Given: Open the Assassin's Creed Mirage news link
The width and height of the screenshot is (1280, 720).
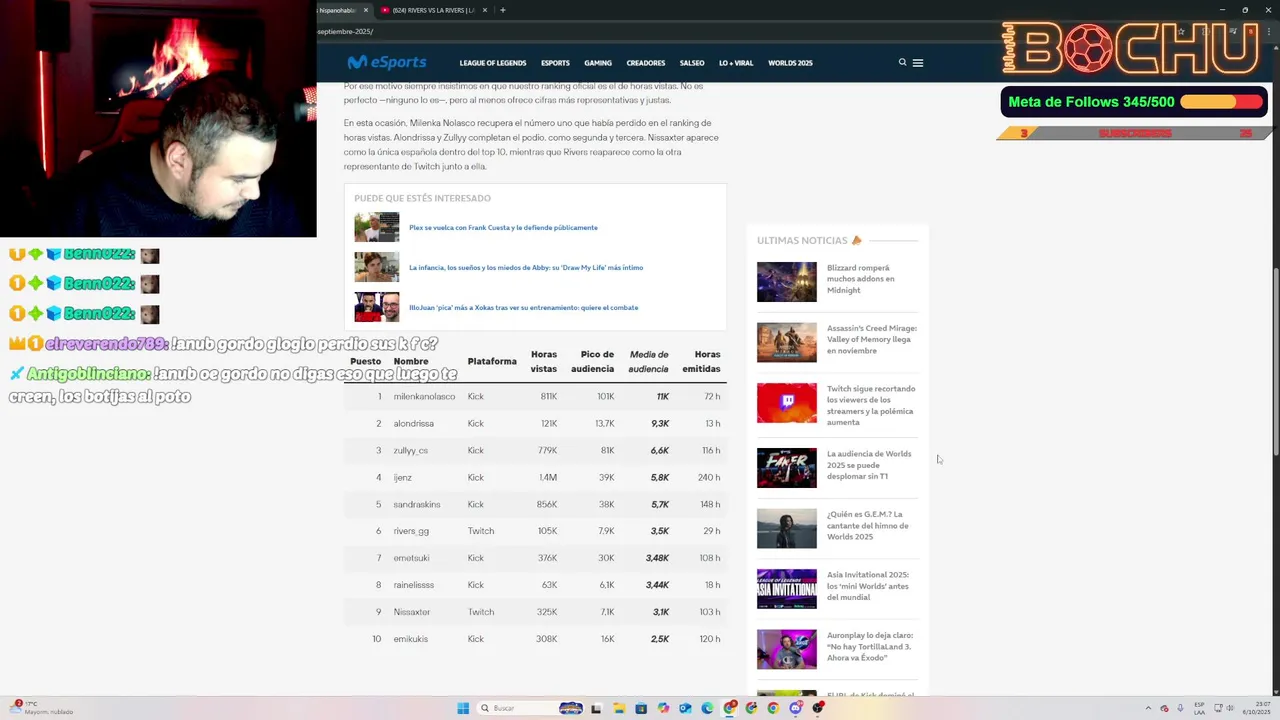Looking at the screenshot, I should (872, 339).
